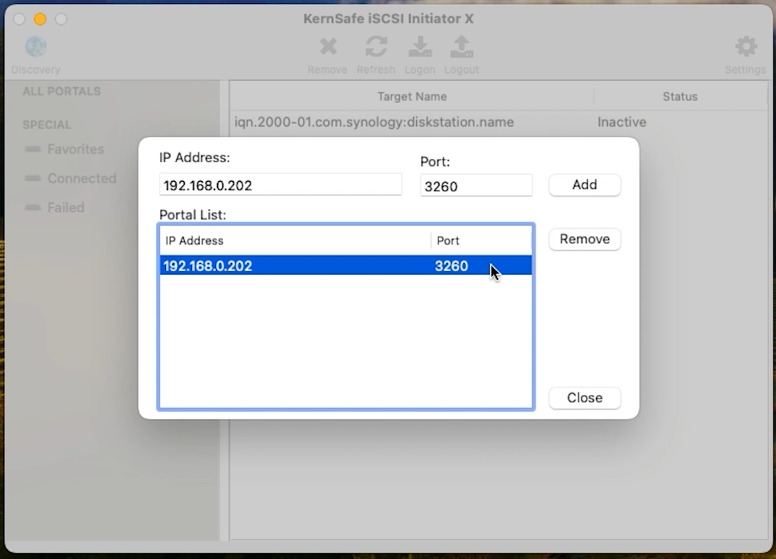The height and width of the screenshot is (559, 776).
Task: Click the Inactive status cell
Action: click(x=622, y=122)
